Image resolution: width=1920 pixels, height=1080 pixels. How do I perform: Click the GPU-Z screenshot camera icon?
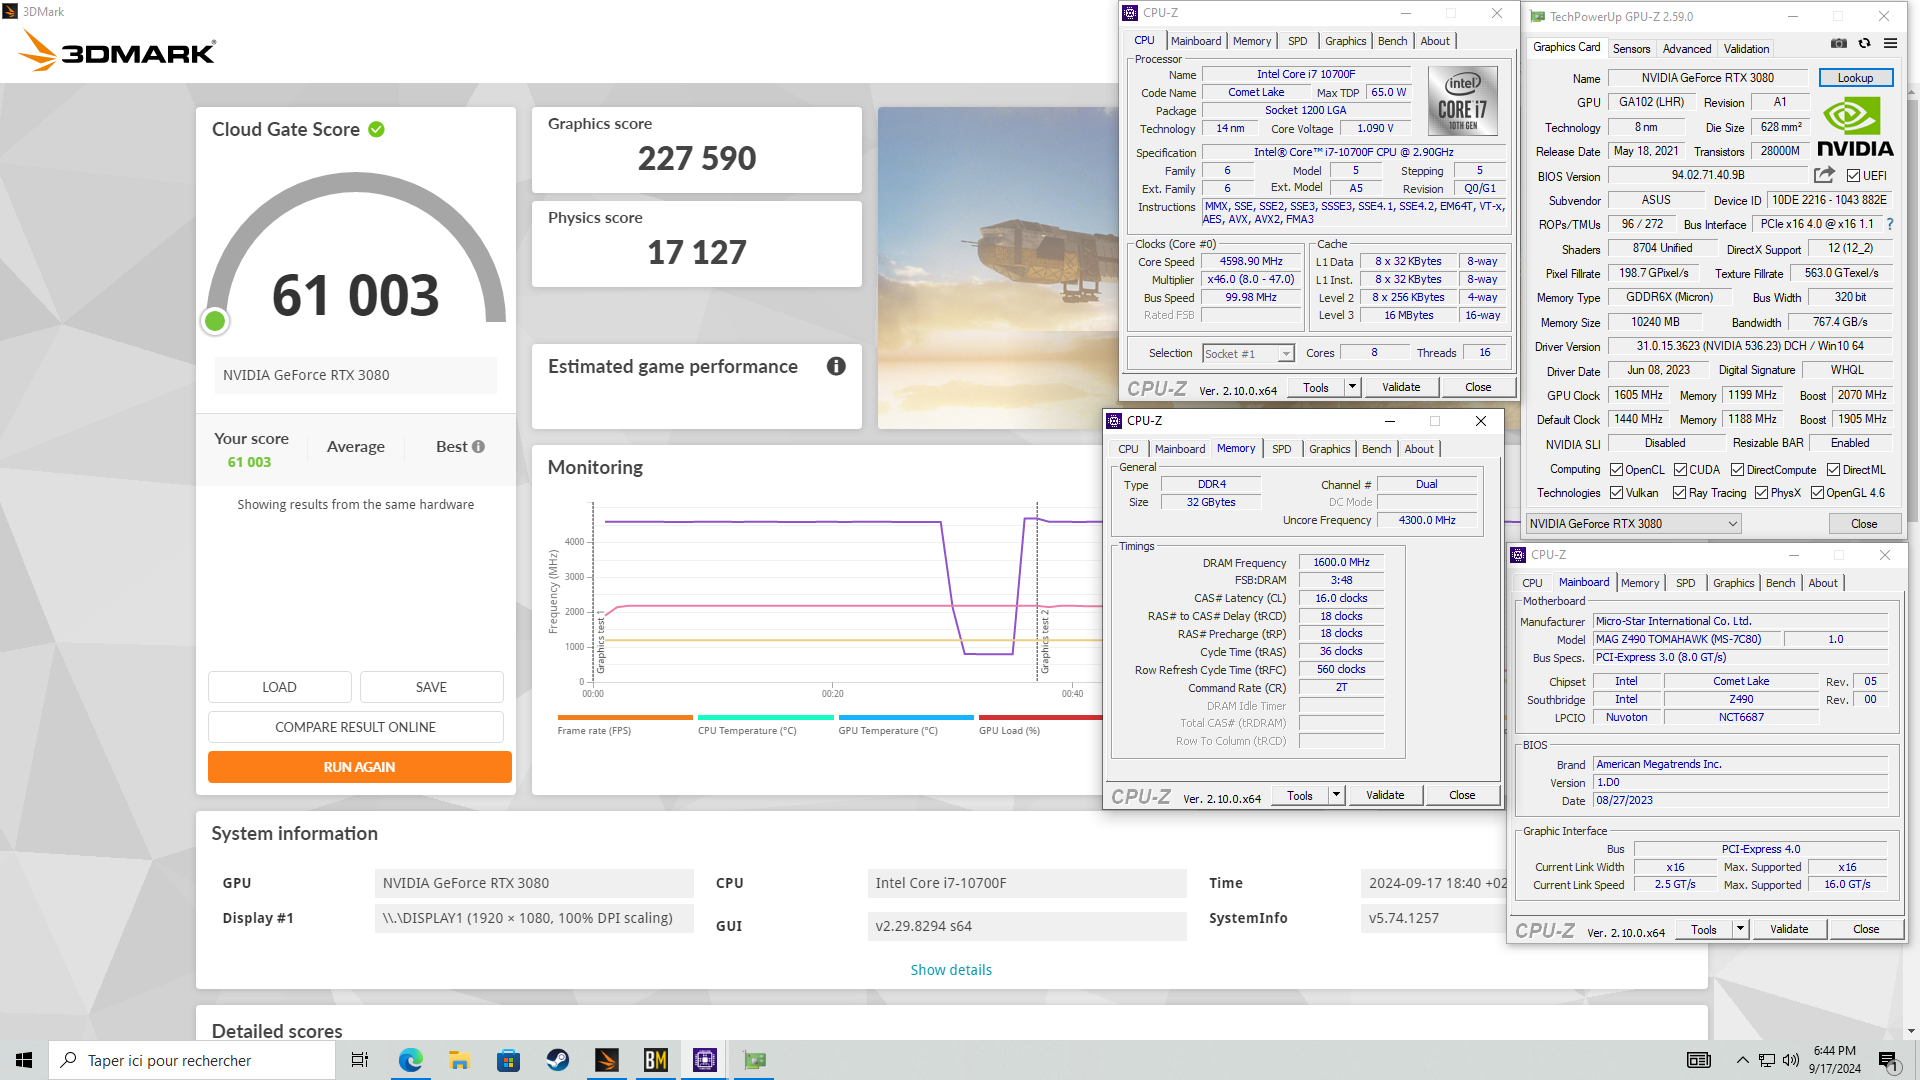pos(1838,43)
